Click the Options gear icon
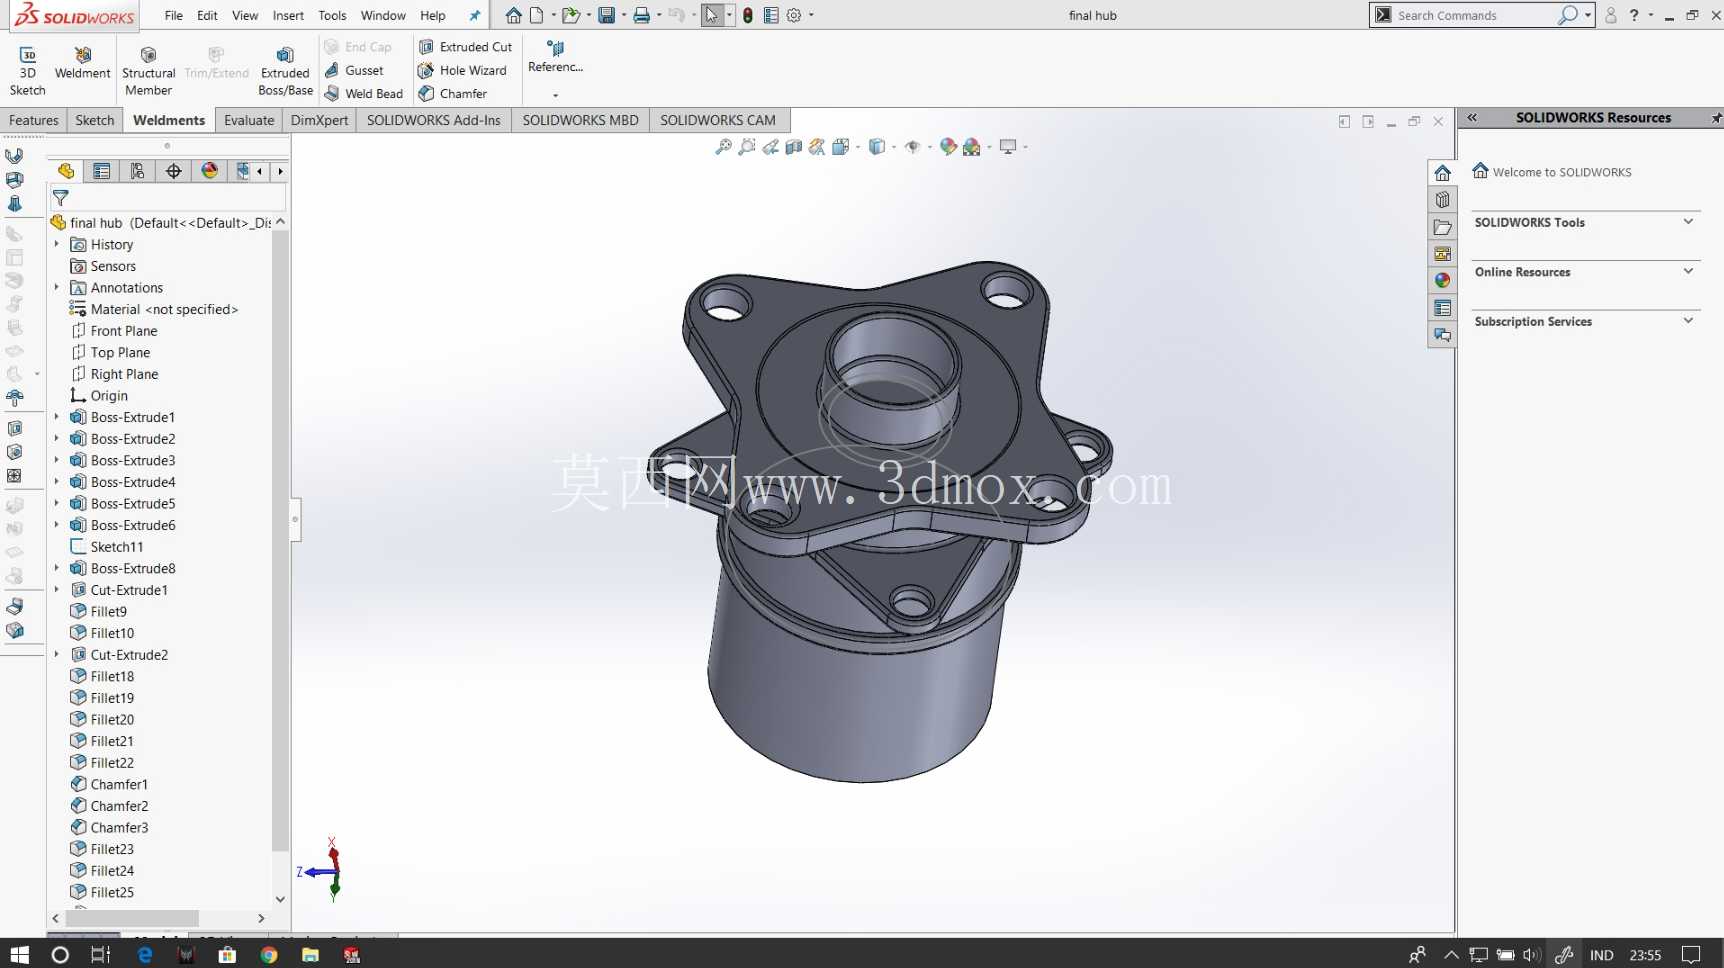The image size is (1724, 968). [x=794, y=15]
